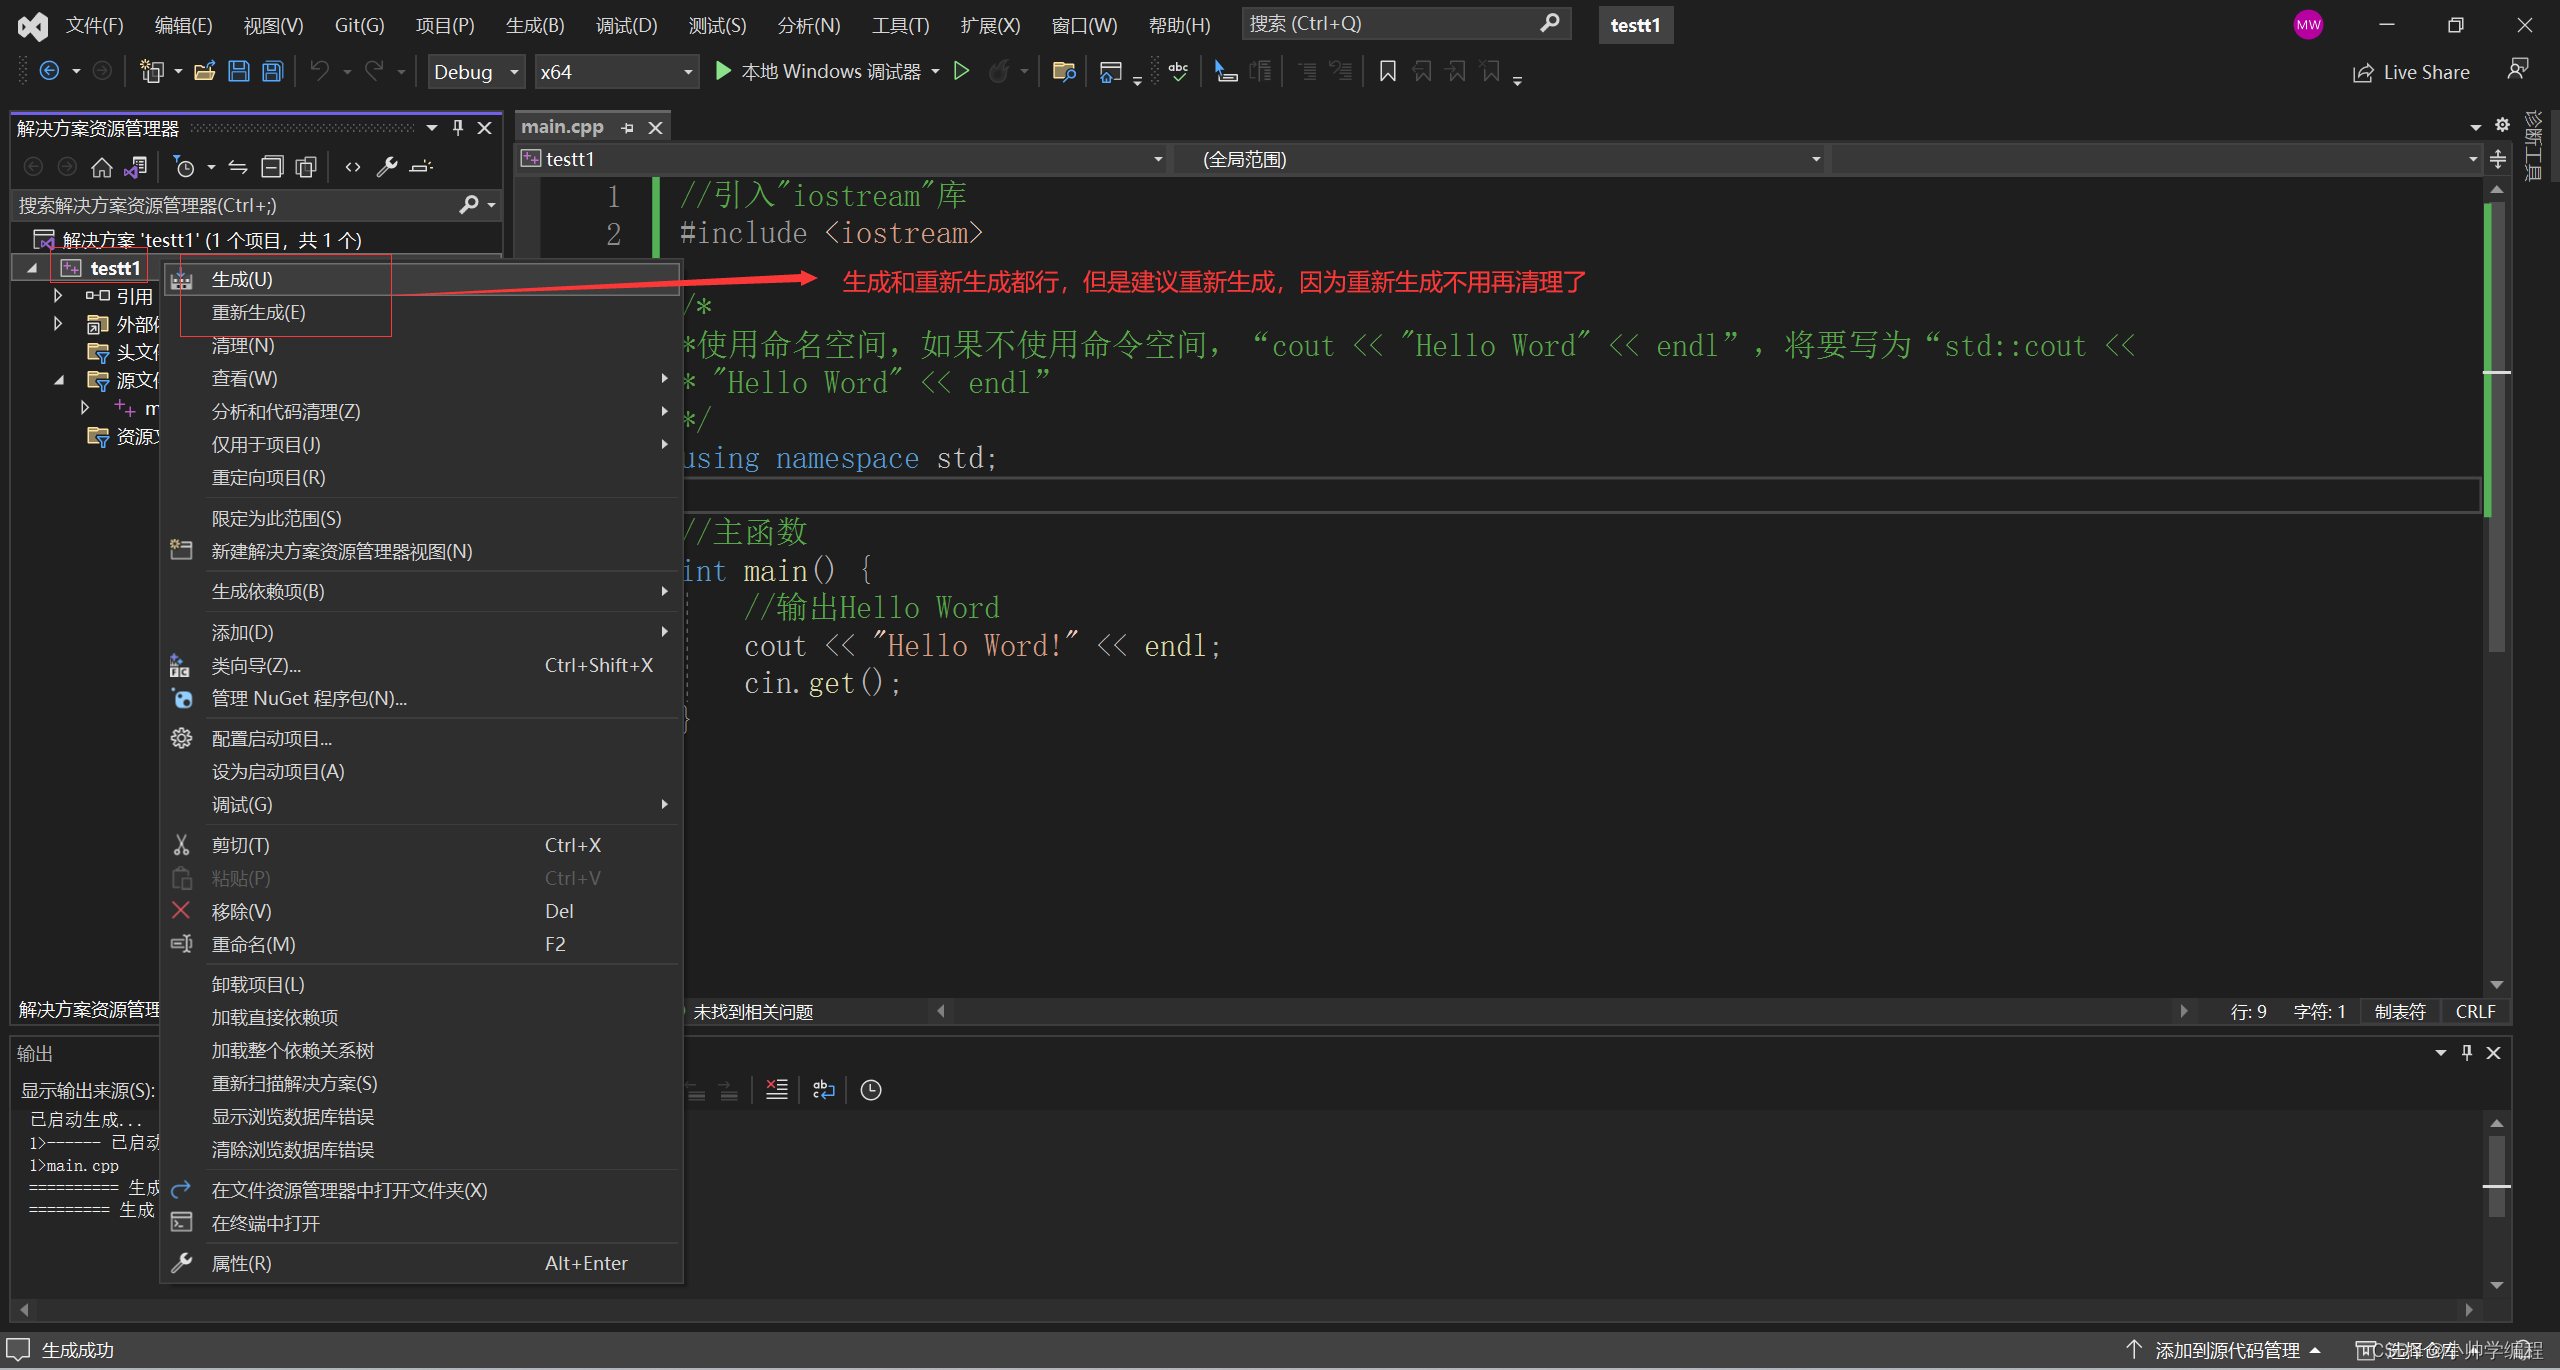This screenshot has height=1370, width=2560.
Task: Clear all output with the red X list icon
Action: [x=777, y=1089]
